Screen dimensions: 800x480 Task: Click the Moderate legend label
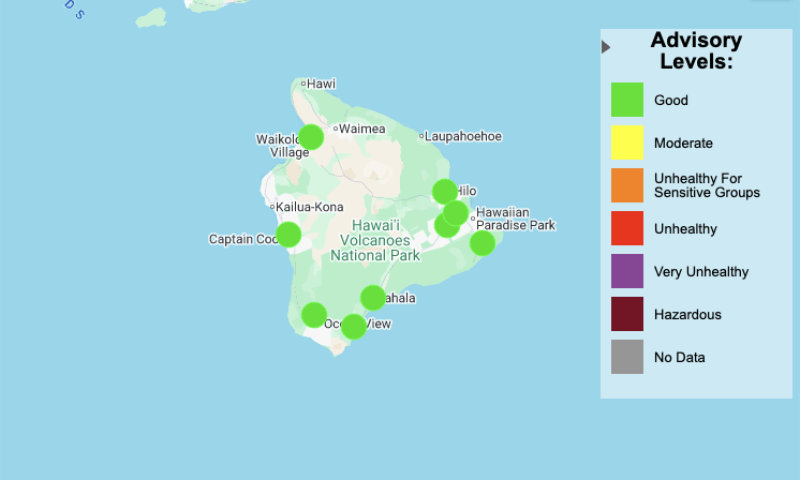pos(683,143)
